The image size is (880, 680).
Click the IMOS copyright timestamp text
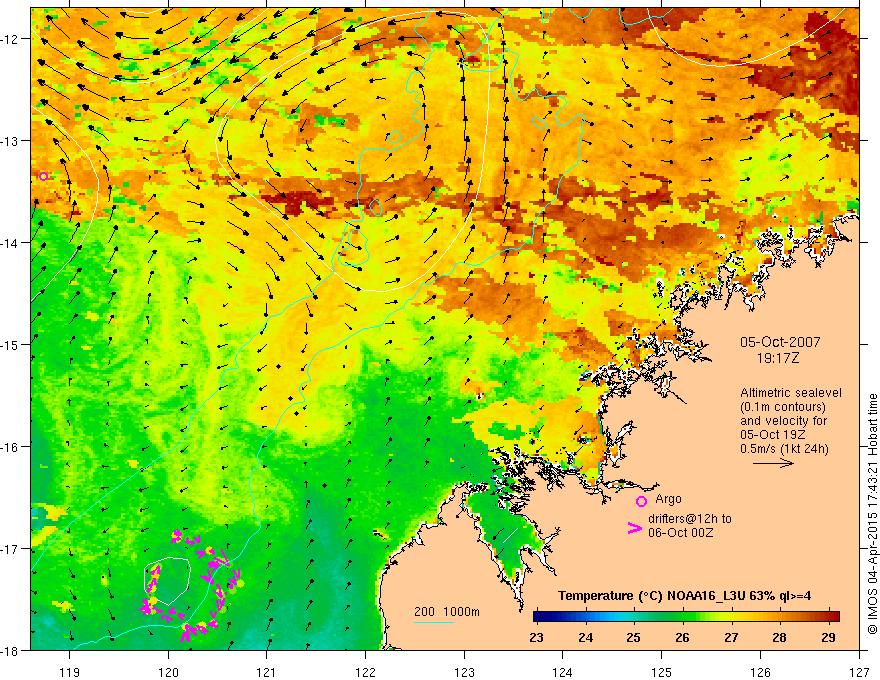click(x=872, y=515)
